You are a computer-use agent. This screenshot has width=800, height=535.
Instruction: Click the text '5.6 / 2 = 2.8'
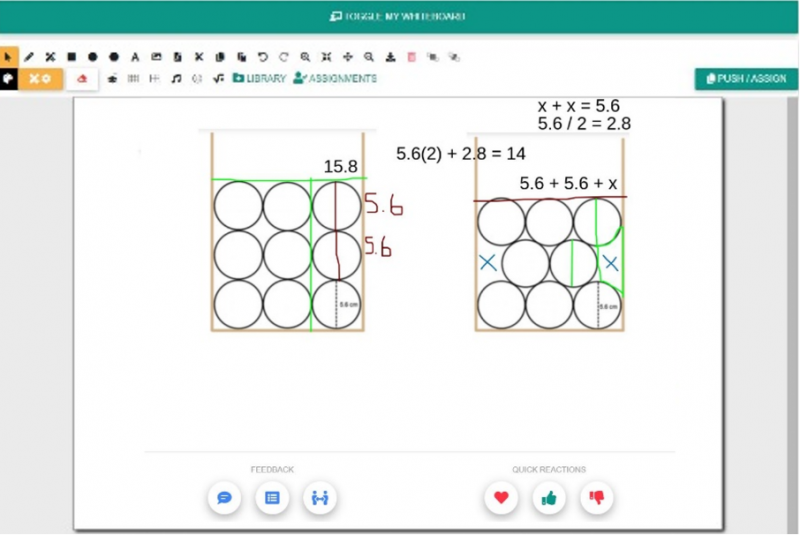(584, 123)
